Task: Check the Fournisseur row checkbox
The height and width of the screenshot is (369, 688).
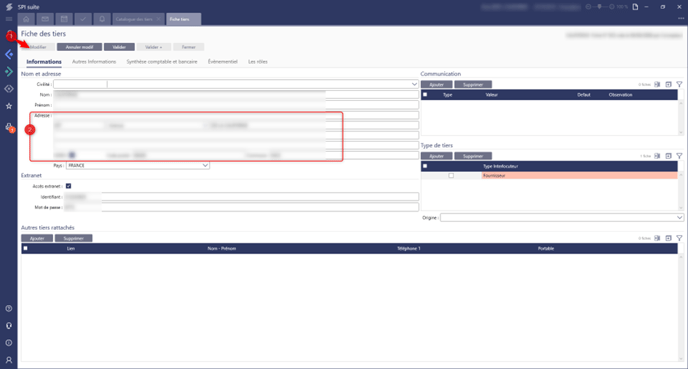Action: (451, 176)
